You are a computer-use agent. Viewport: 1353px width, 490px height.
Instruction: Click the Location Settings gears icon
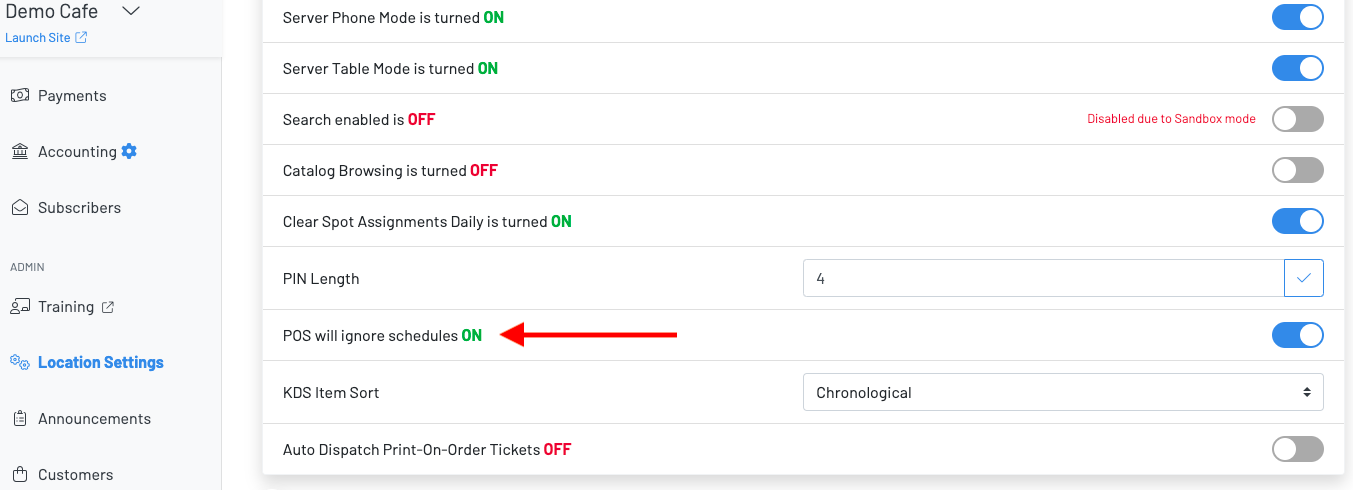[20, 363]
